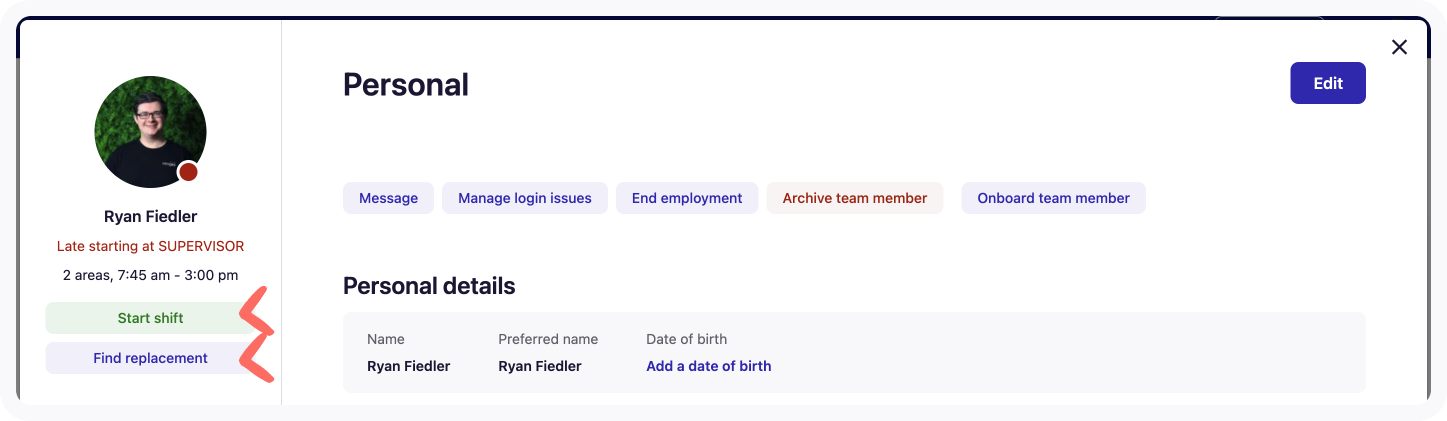Send a Message to the team member
Viewport: 1447px width, 421px height.
coord(388,198)
